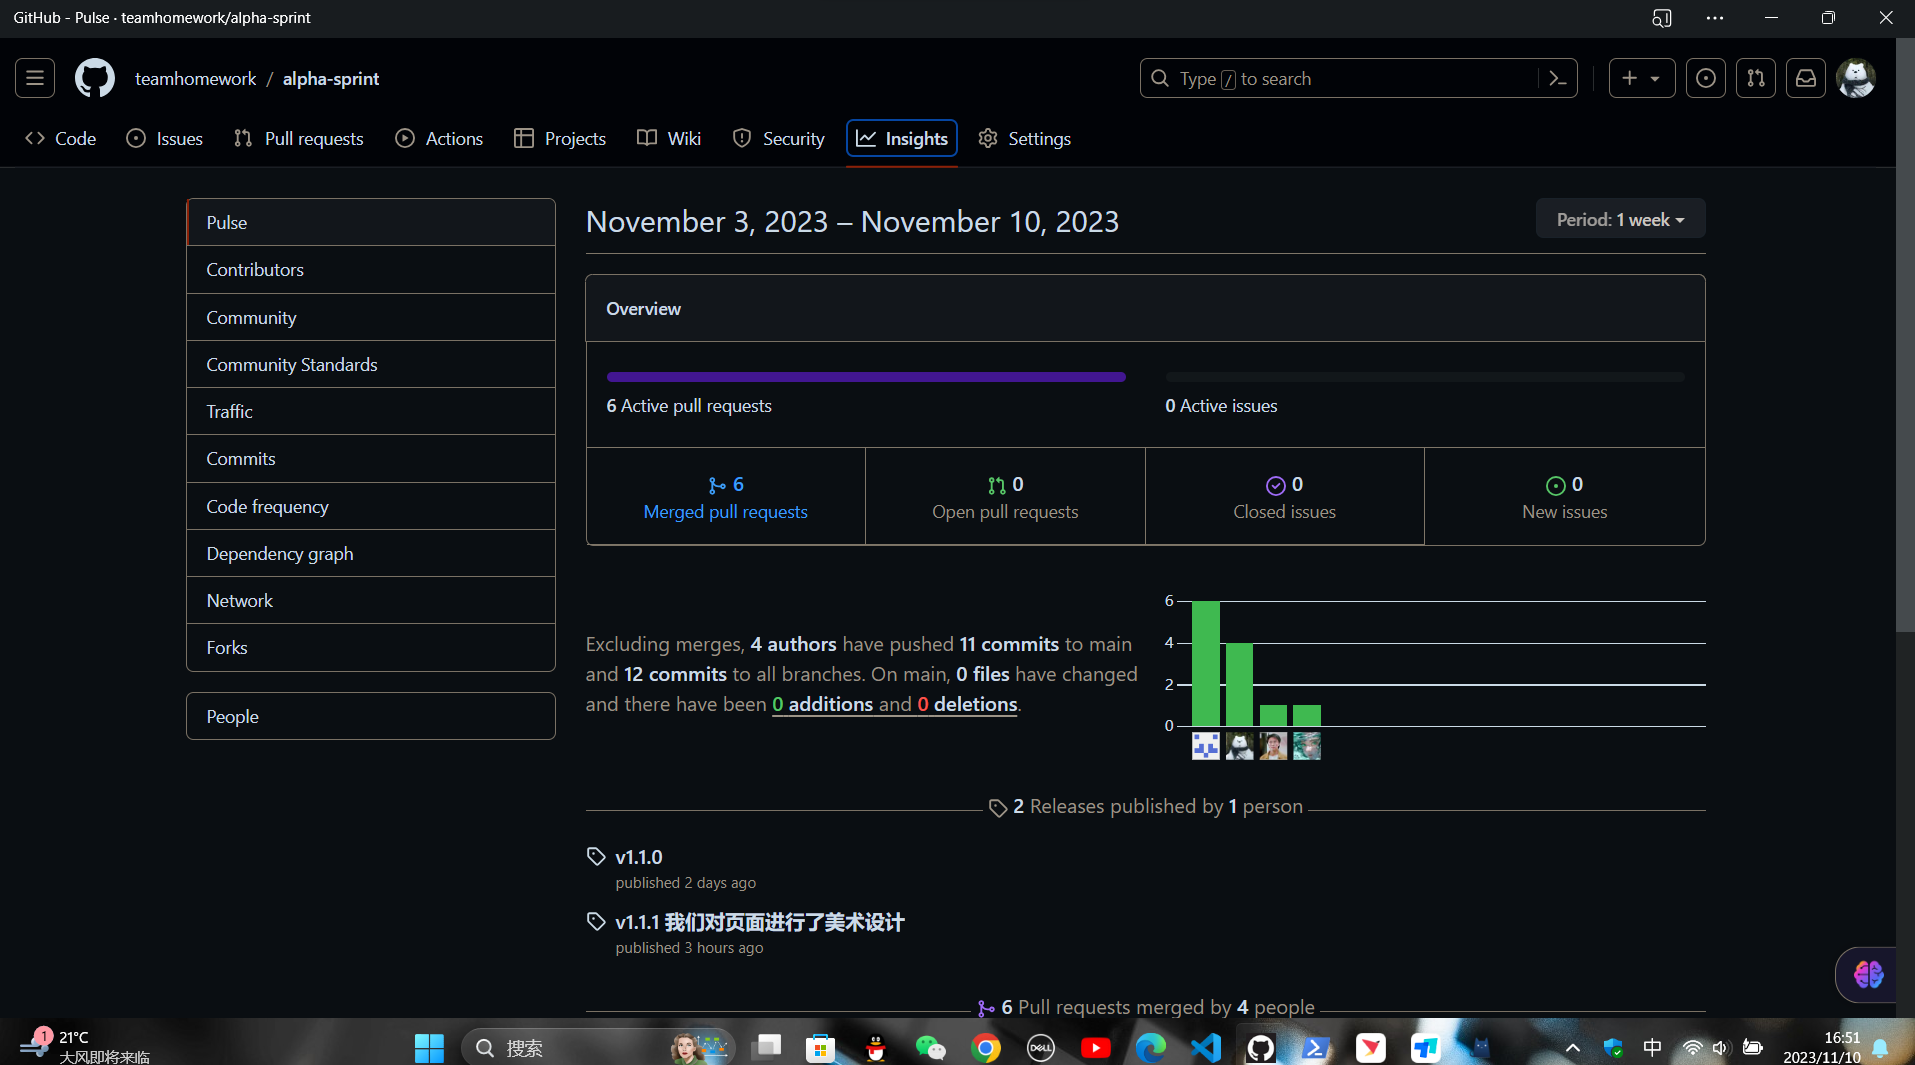This screenshot has width=1915, height=1065.
Task: Go to the Actions tab
Action: click(439, 138)
